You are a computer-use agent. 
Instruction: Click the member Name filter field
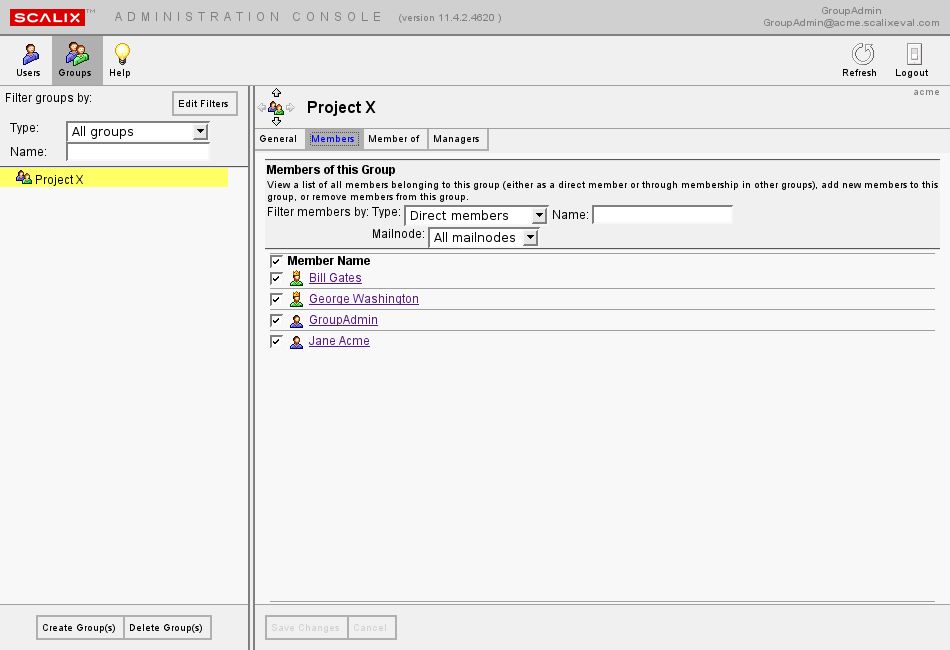click(x=662, y=215)
